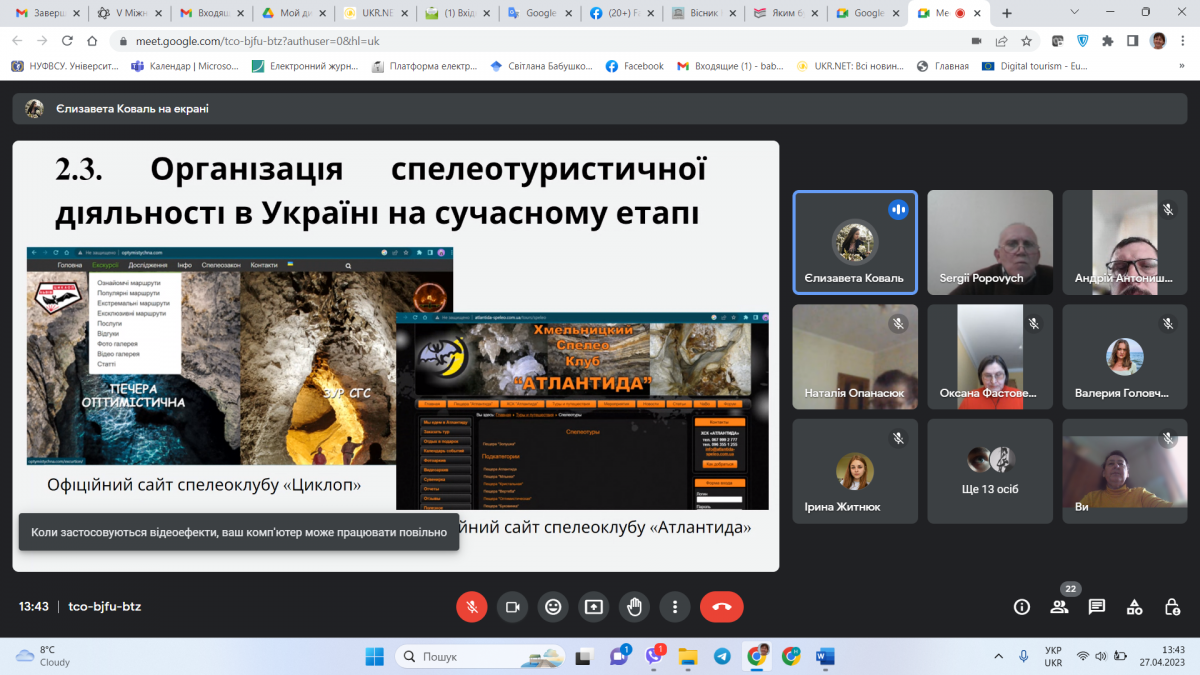Open the activities panel
The width and height of the screenshot is (1200, 675).
pyautogui.click(x=1134, y=606)
